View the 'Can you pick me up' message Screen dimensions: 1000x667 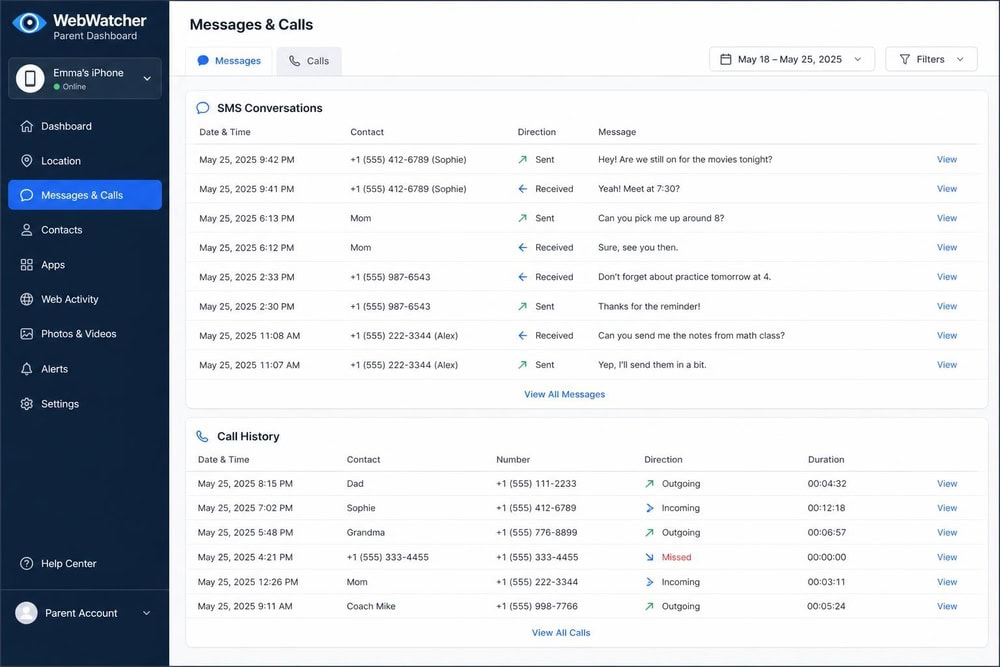pyautogui.click(x=946, y=218)
